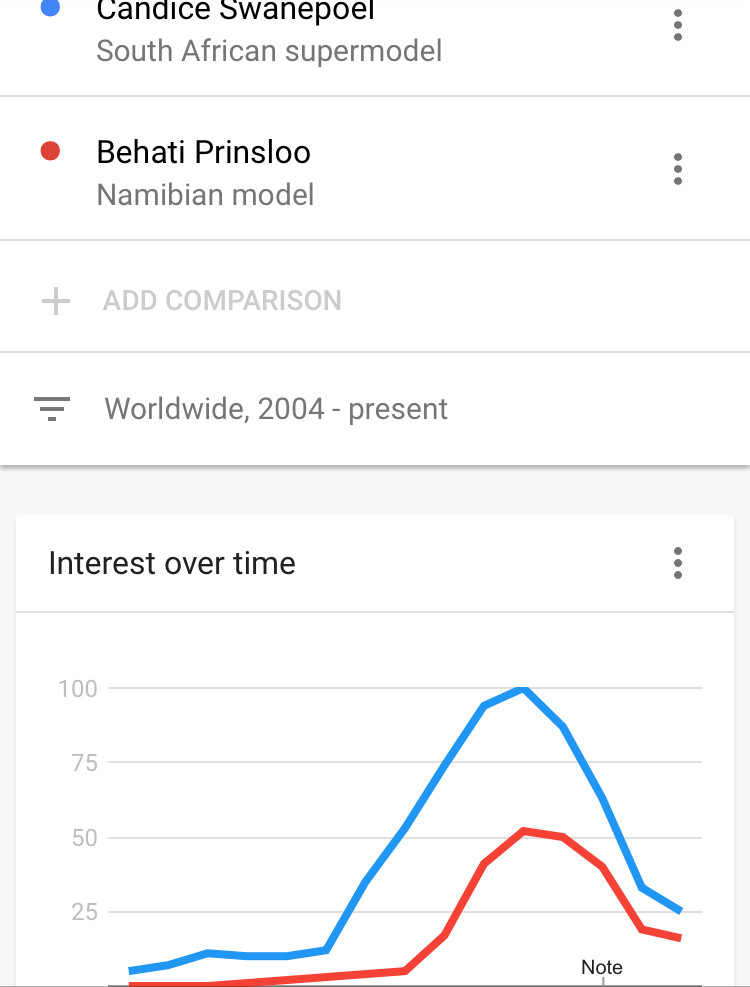Click the 50 axis gridline label

pos(84,838)
